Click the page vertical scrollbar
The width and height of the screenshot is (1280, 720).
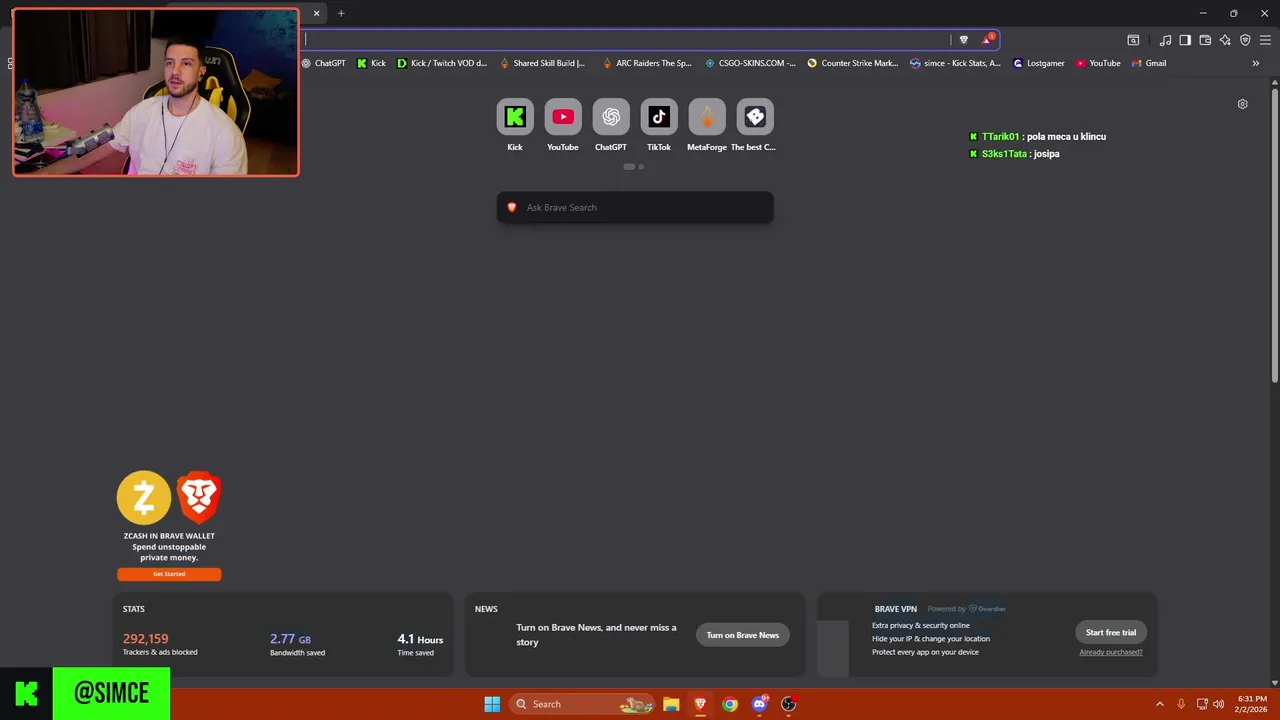(x=1275, y=237)
